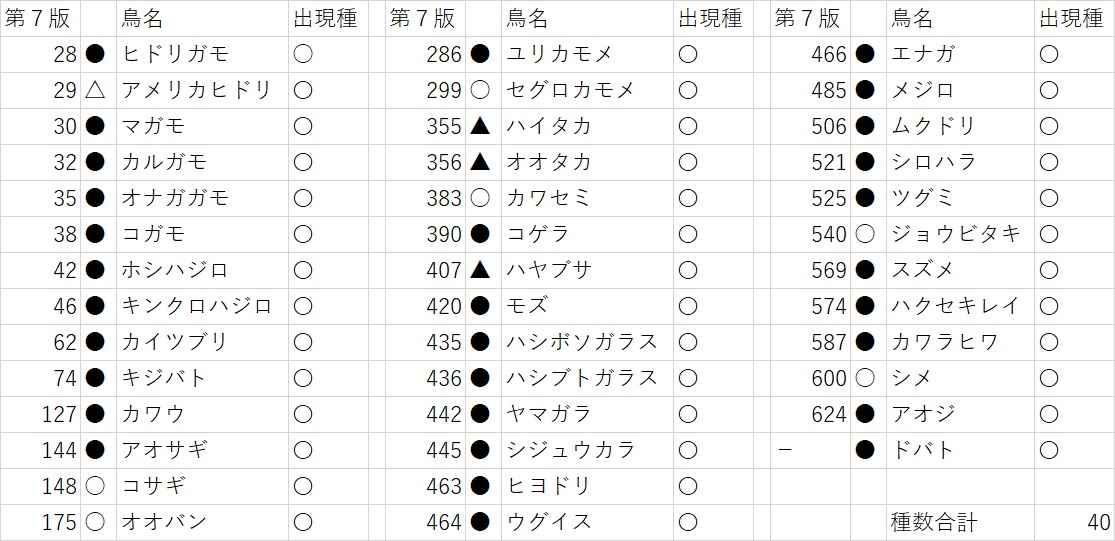Image resolution: width=1115 pixels, height=541 pixels.
Task: Click the black triangle beside ハイタカ
Action: tap(480, 126)
